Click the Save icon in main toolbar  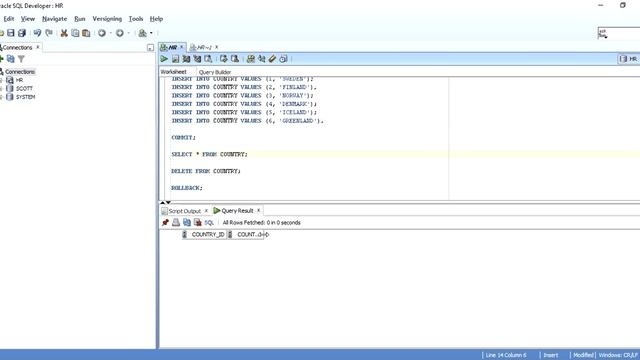(x=11, y=33)
